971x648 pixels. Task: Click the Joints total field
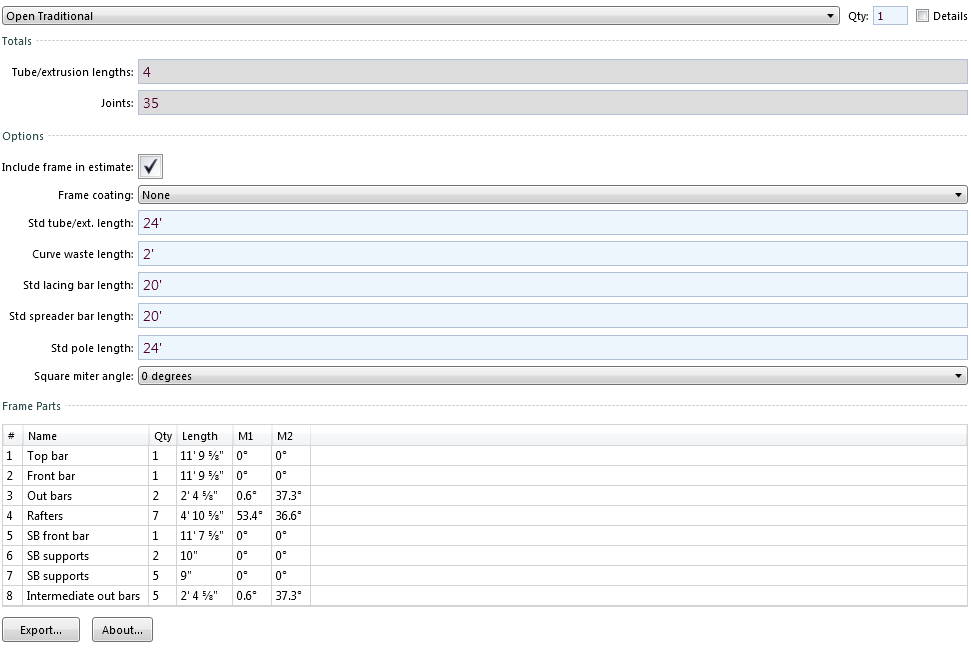552,103
